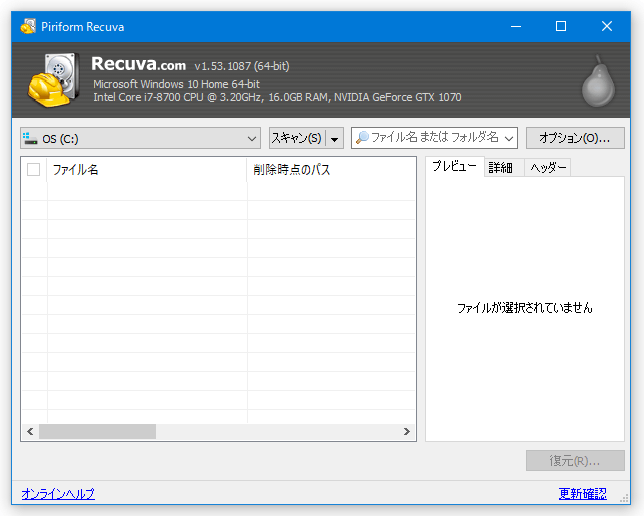Click the horizontal scrollbar thumb in file list
The image size is (644, 516).
(x=97, y=431)
